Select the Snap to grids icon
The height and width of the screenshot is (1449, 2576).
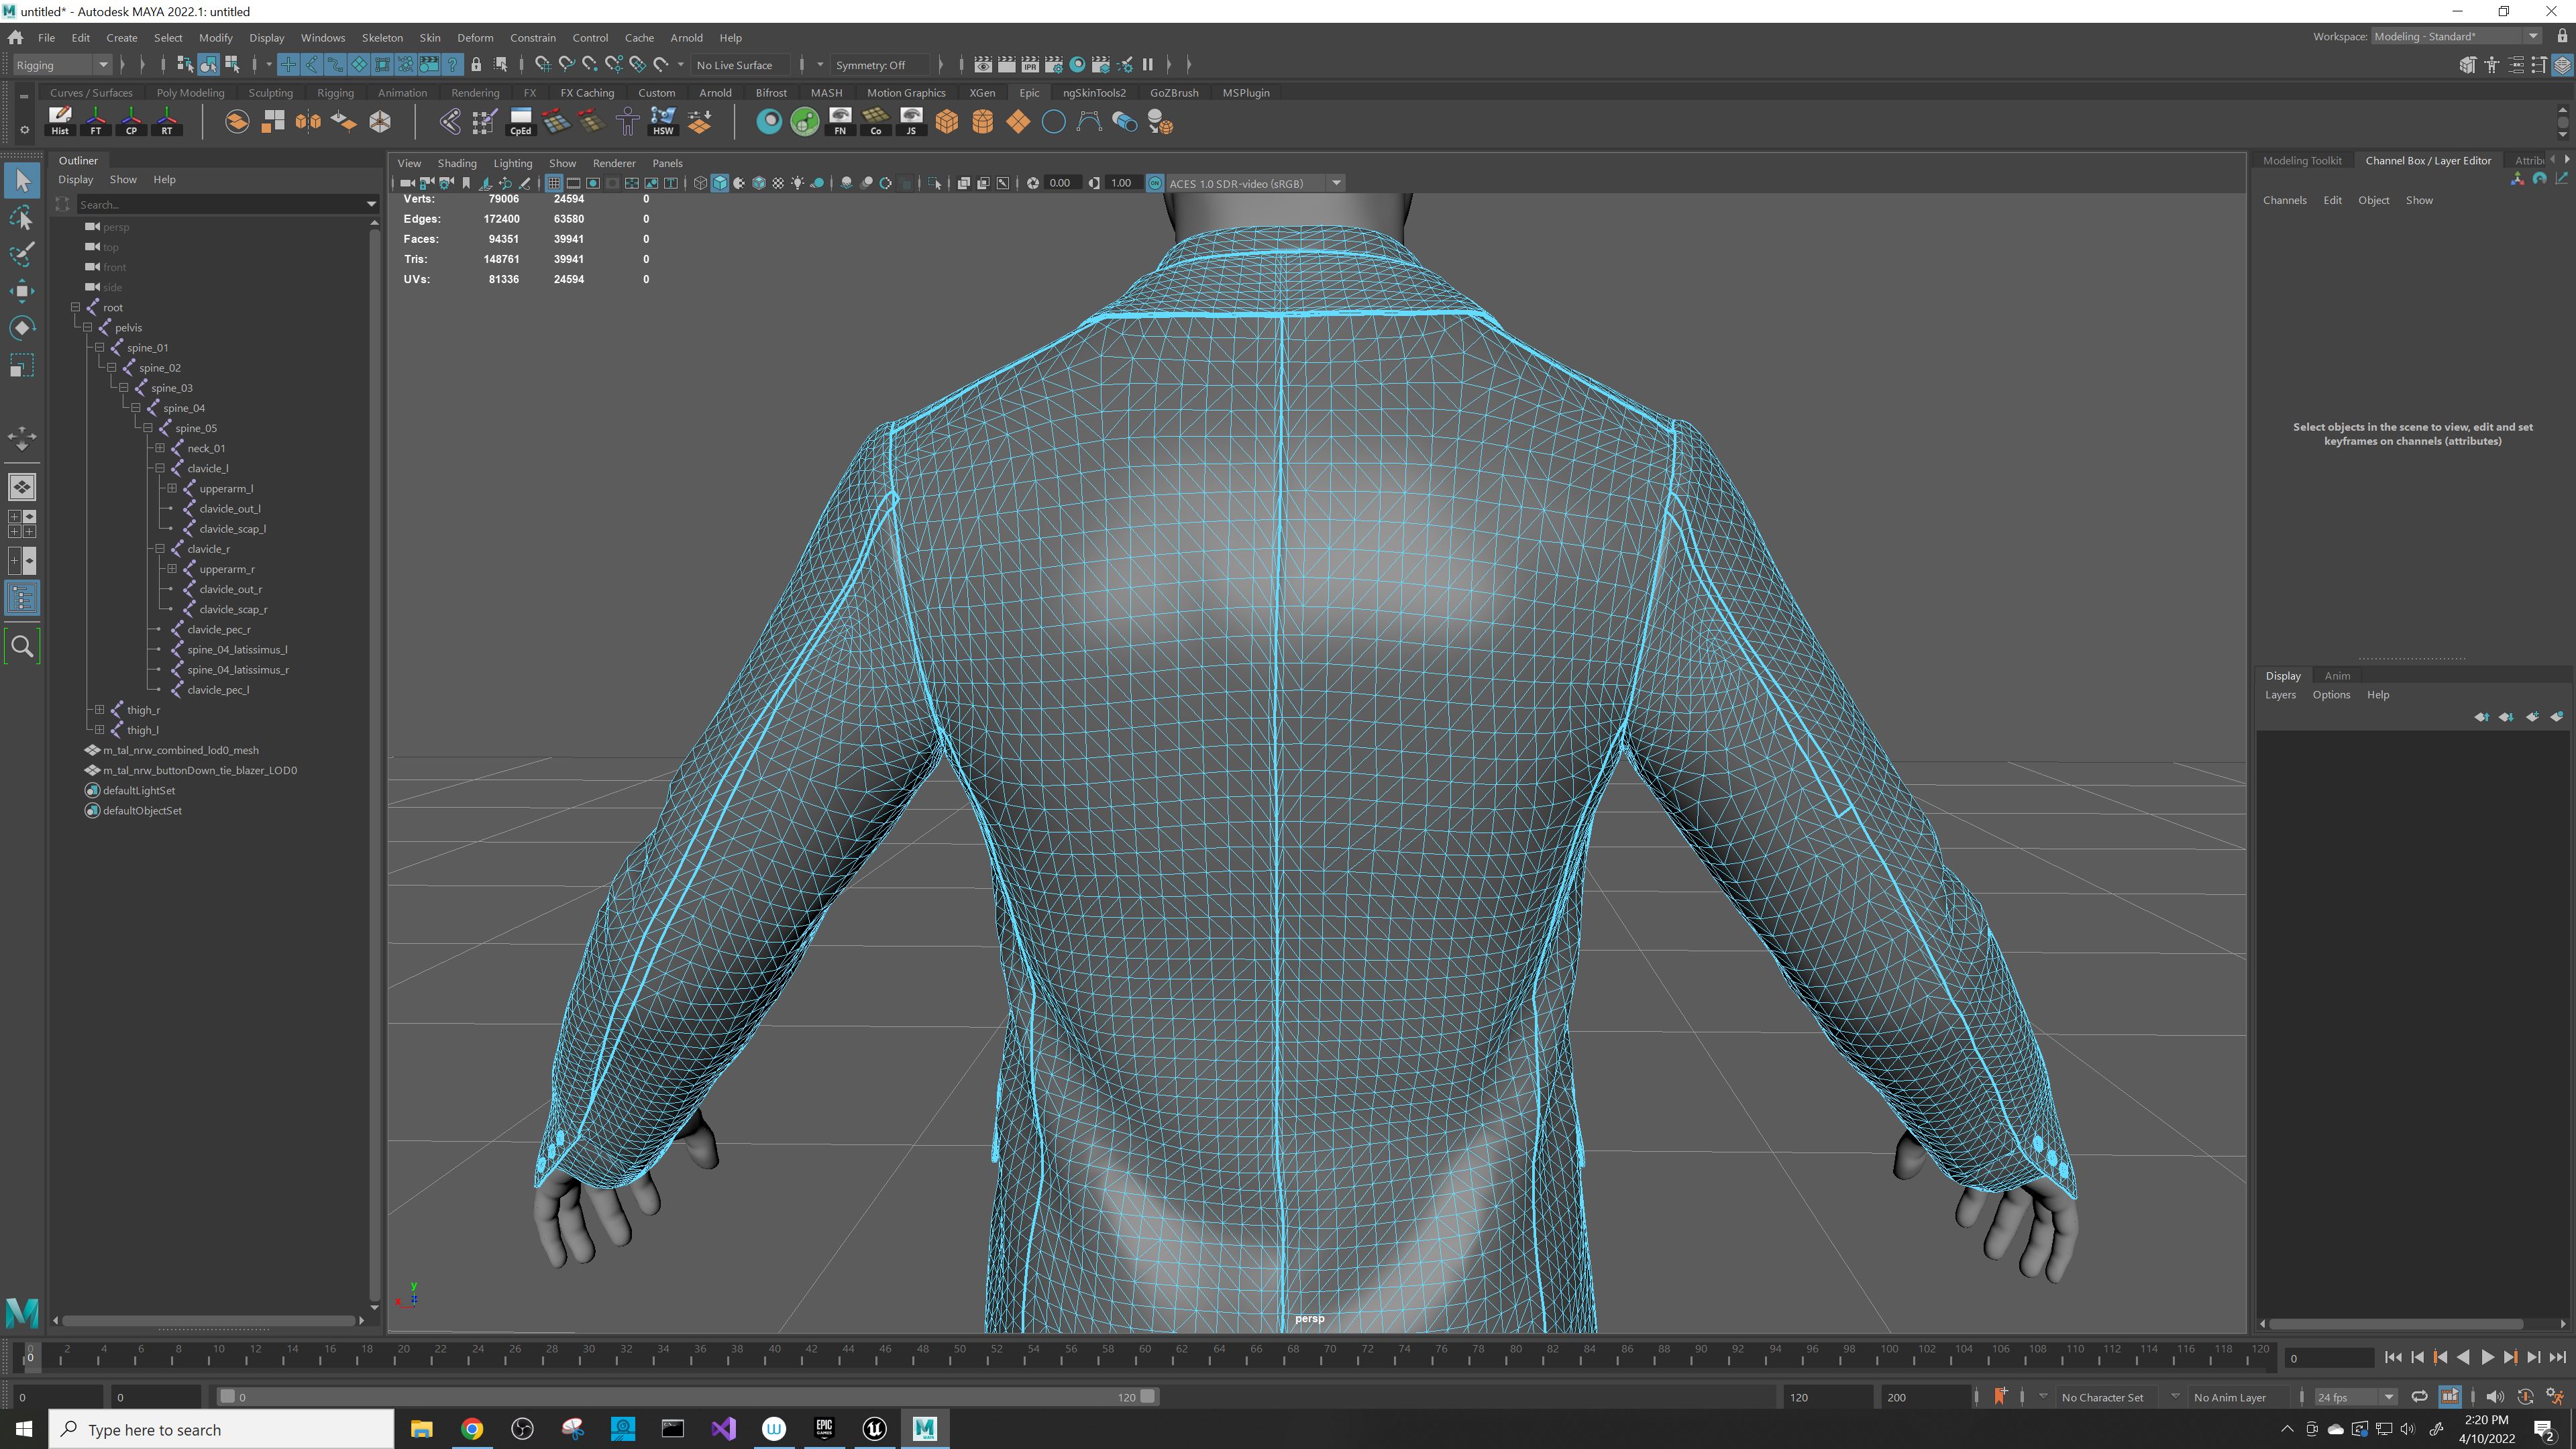coord(288,64)
